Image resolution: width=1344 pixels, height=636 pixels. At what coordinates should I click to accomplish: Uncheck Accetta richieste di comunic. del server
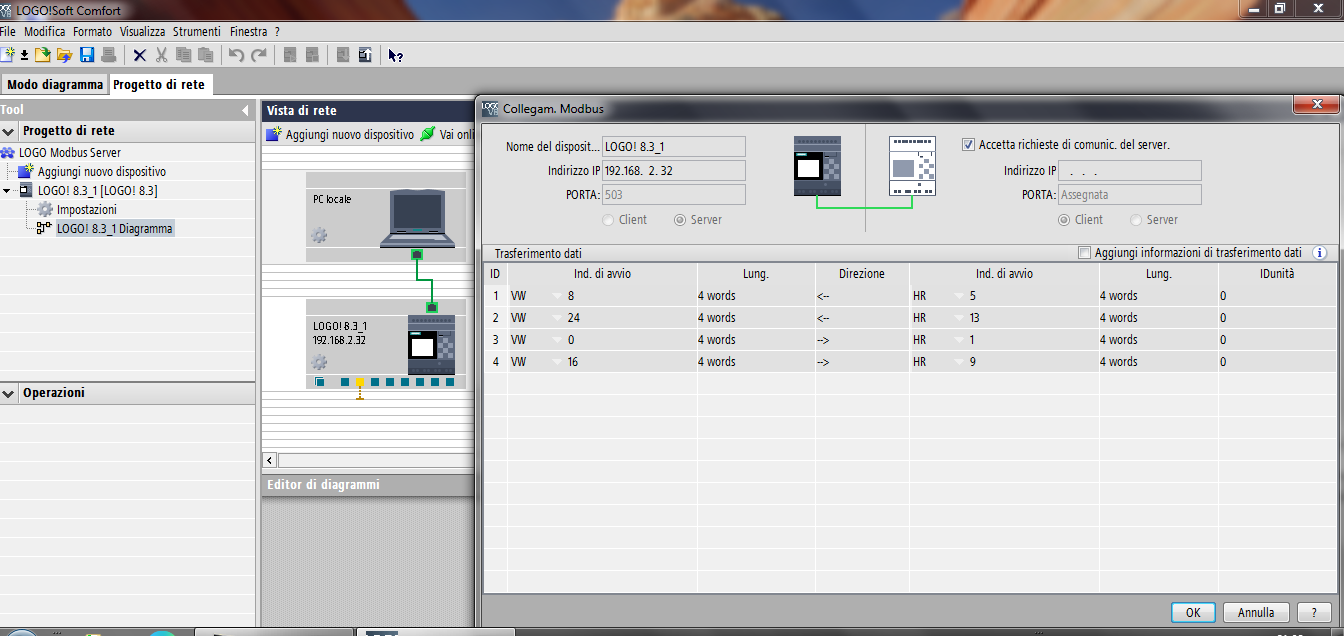[968, 145]
